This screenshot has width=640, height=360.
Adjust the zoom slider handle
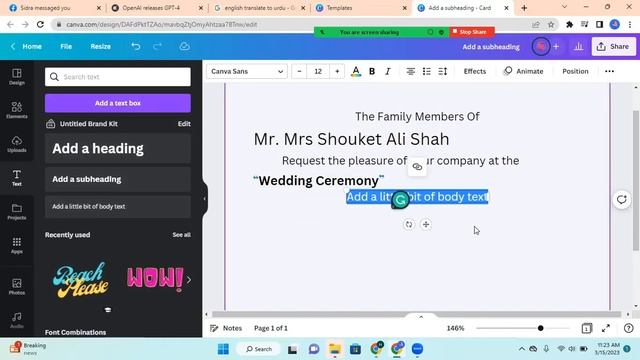coord(540,328)
